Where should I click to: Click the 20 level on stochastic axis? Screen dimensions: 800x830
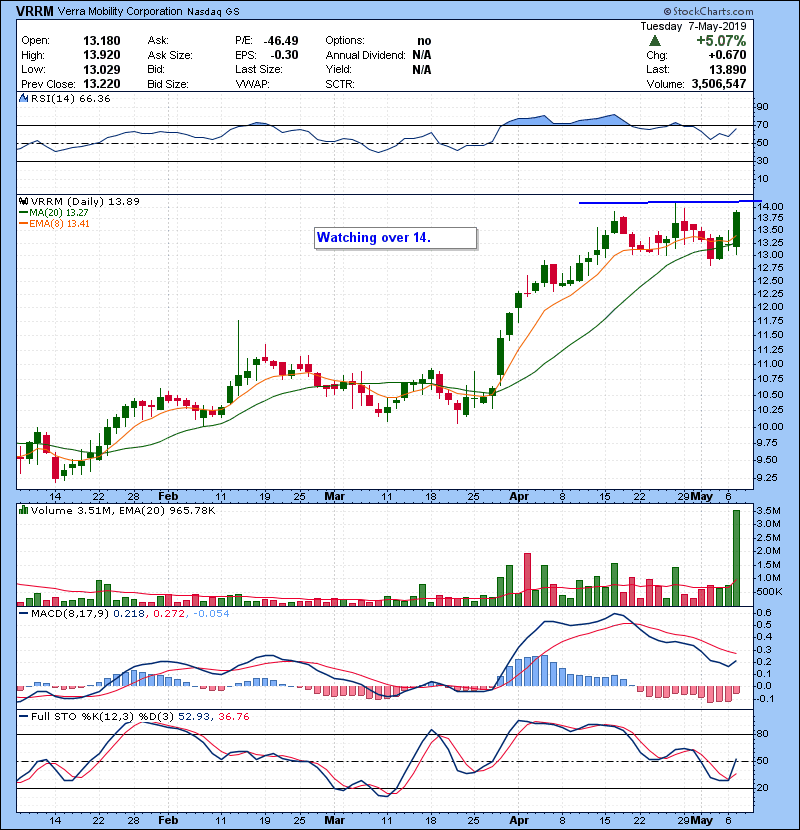762,788
